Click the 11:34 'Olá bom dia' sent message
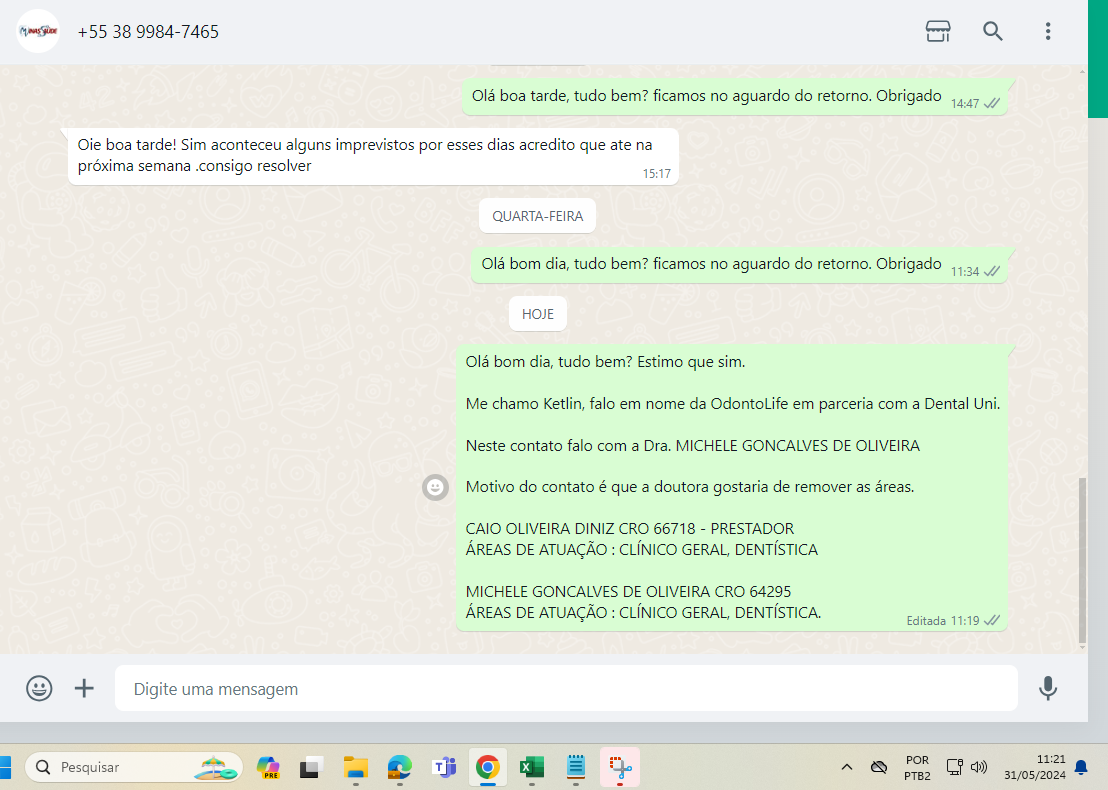The width and height of the screenshot is (1108, 790). (x=738, y=265)
